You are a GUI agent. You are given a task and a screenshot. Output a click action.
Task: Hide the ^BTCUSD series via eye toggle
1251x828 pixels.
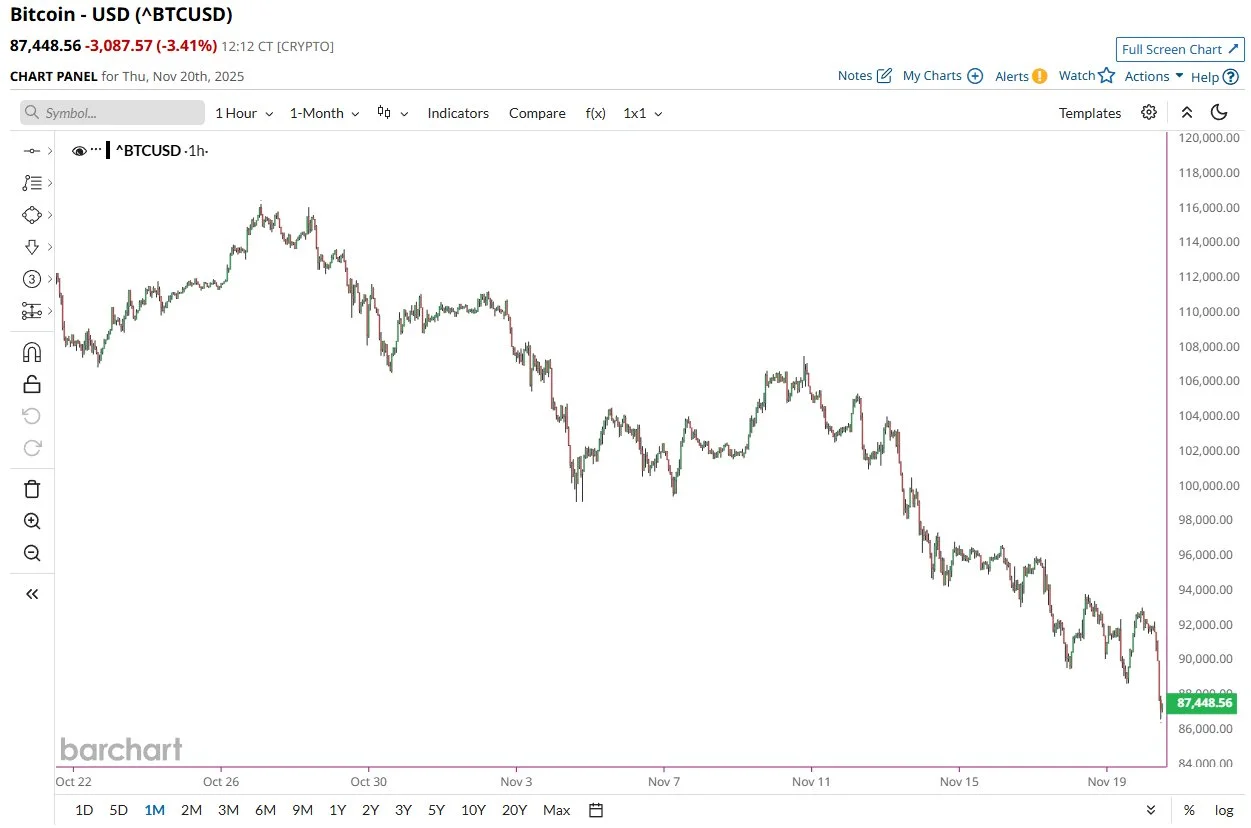(x=79, y=150)
